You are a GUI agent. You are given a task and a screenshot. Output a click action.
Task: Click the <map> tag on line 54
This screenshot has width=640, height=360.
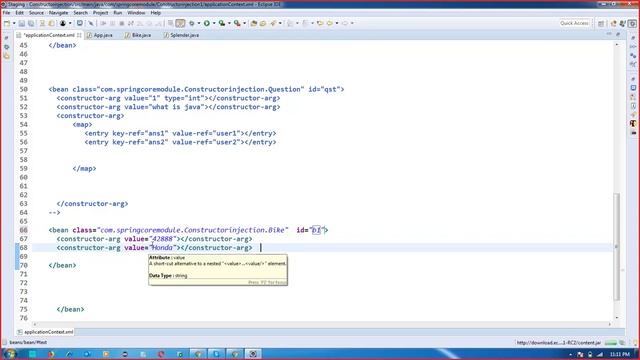coord(82,124)
